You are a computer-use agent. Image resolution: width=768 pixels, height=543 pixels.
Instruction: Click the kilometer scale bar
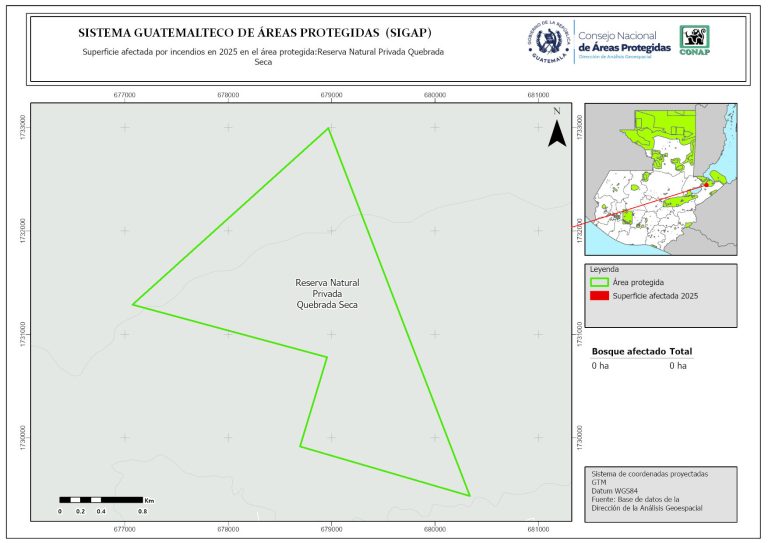coord(100,498)
